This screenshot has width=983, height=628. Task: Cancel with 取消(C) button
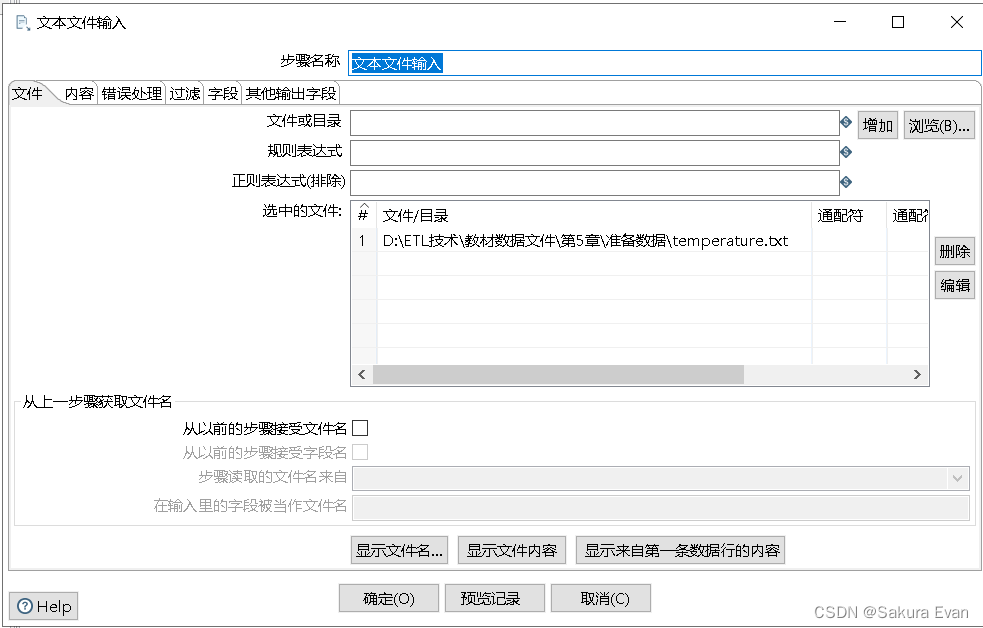(x=601, y=599)
